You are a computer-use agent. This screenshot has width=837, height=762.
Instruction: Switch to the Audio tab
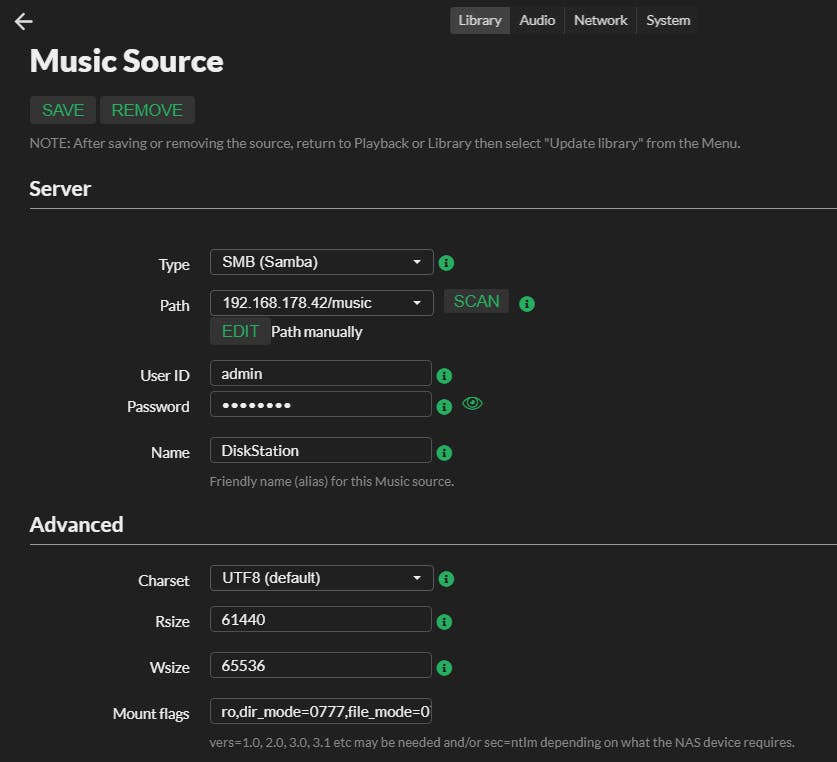coord(537,20)
